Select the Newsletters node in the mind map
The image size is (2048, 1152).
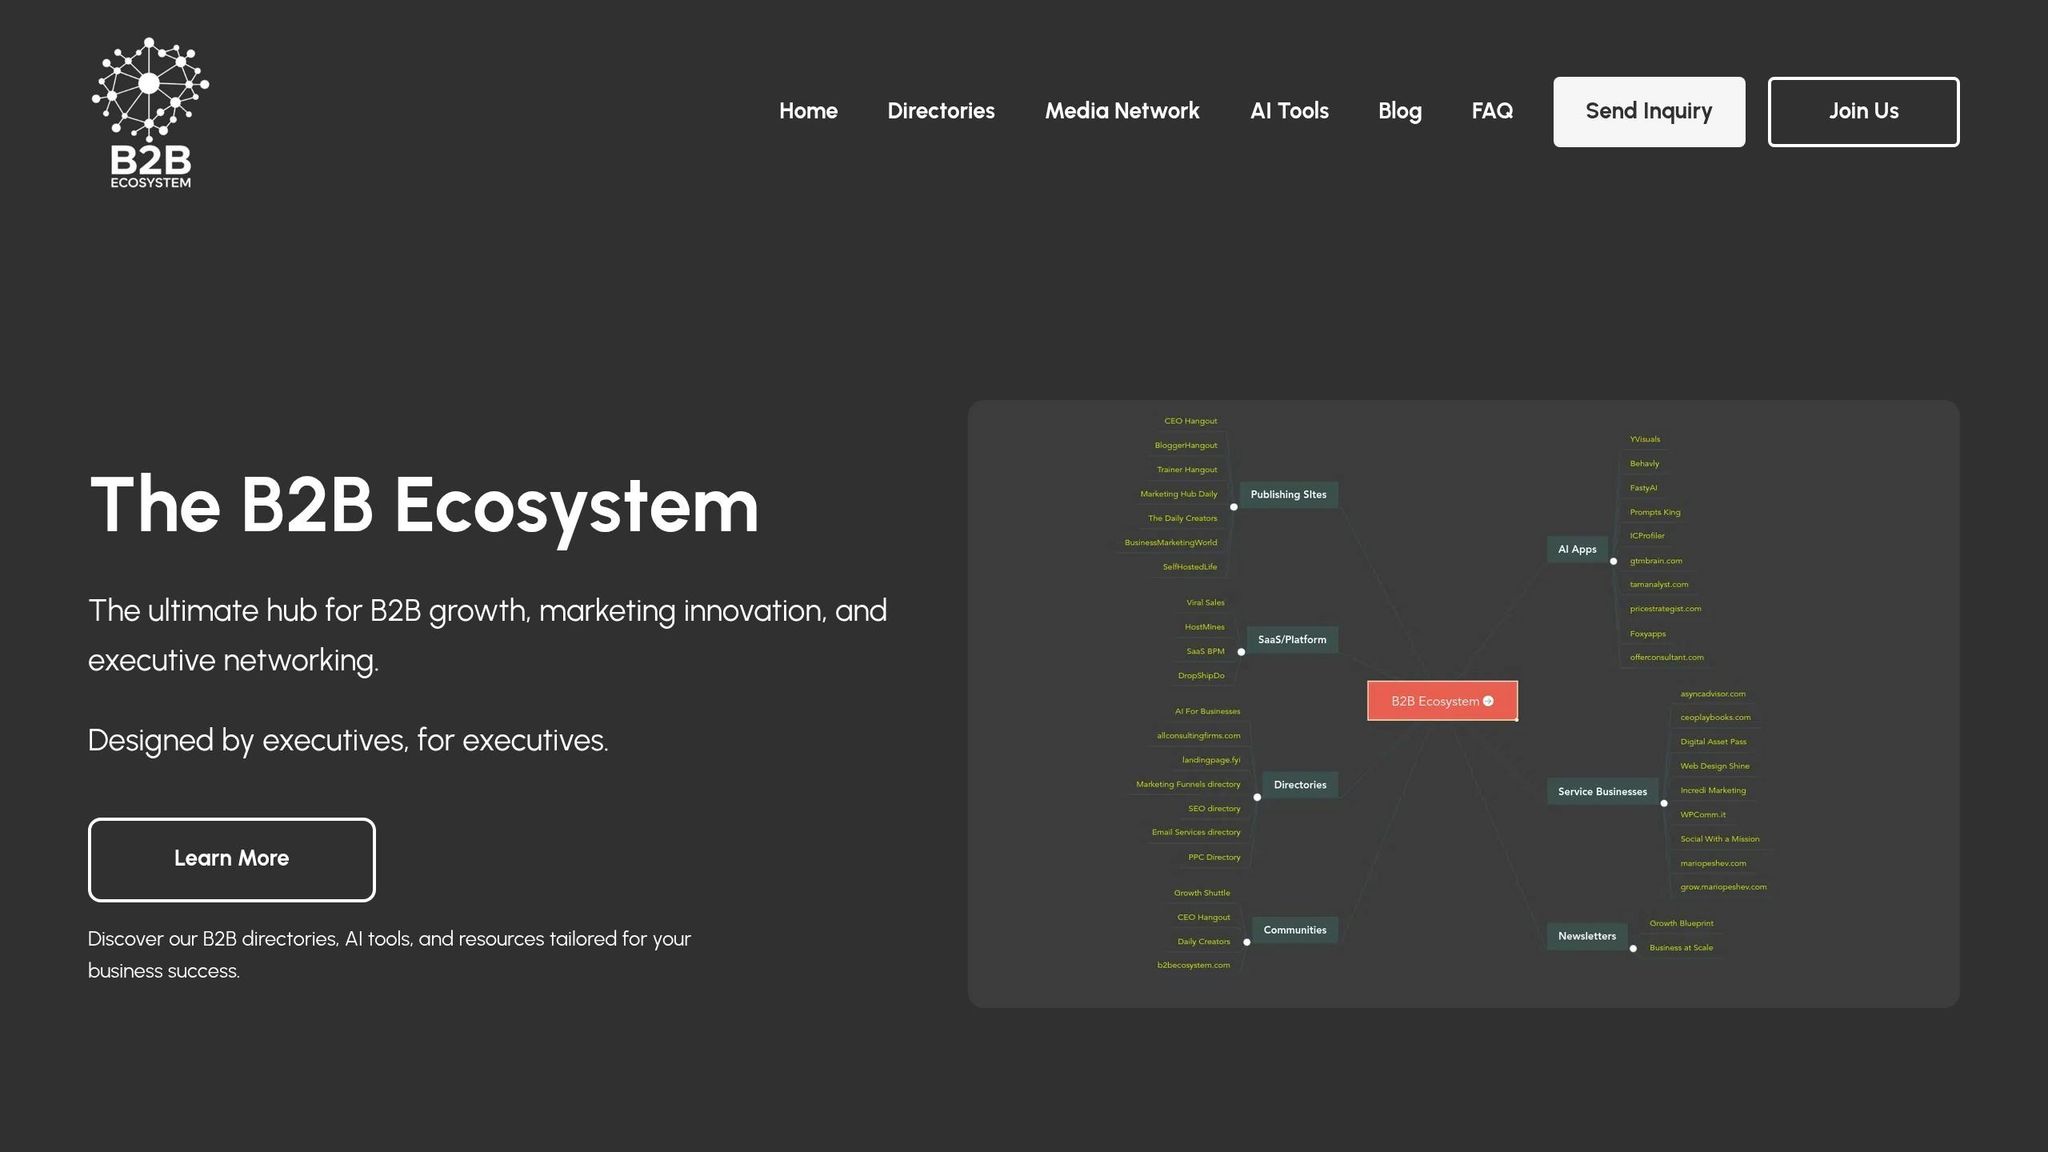(1587, 936)
